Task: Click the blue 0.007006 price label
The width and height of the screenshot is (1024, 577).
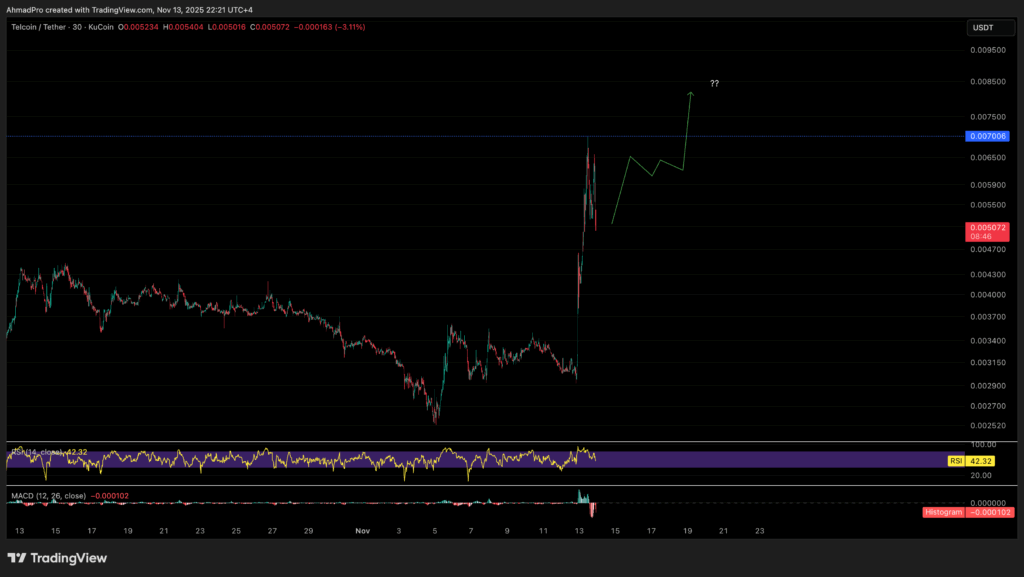Action: point(986,136)
